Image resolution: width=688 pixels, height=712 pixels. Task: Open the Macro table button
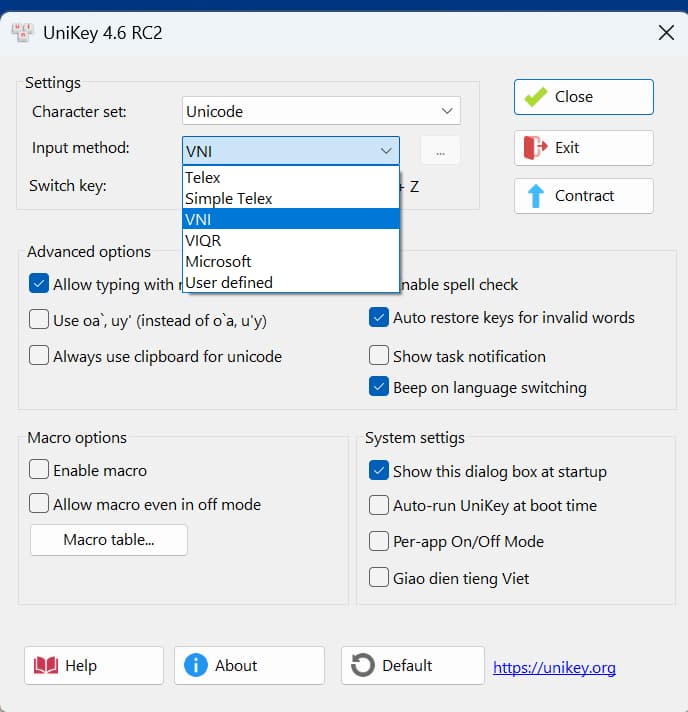click(x=109, y=540)
